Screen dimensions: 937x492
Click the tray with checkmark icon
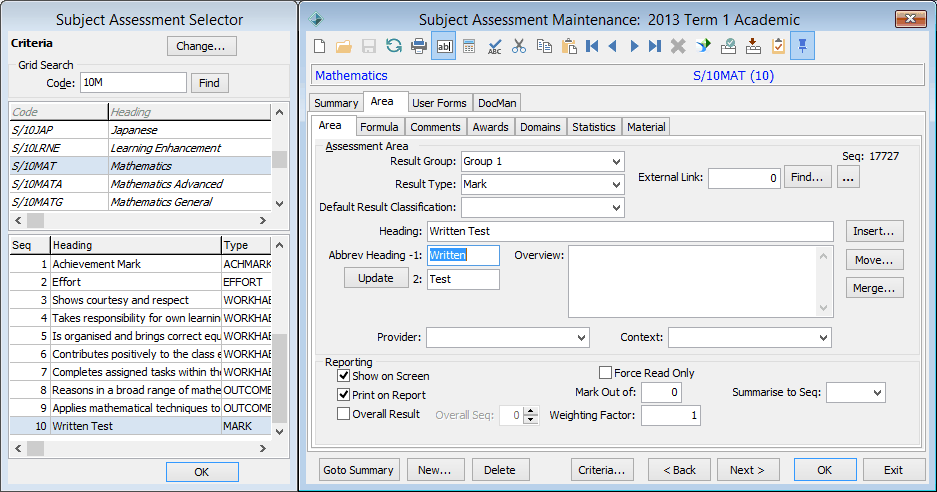728,46
